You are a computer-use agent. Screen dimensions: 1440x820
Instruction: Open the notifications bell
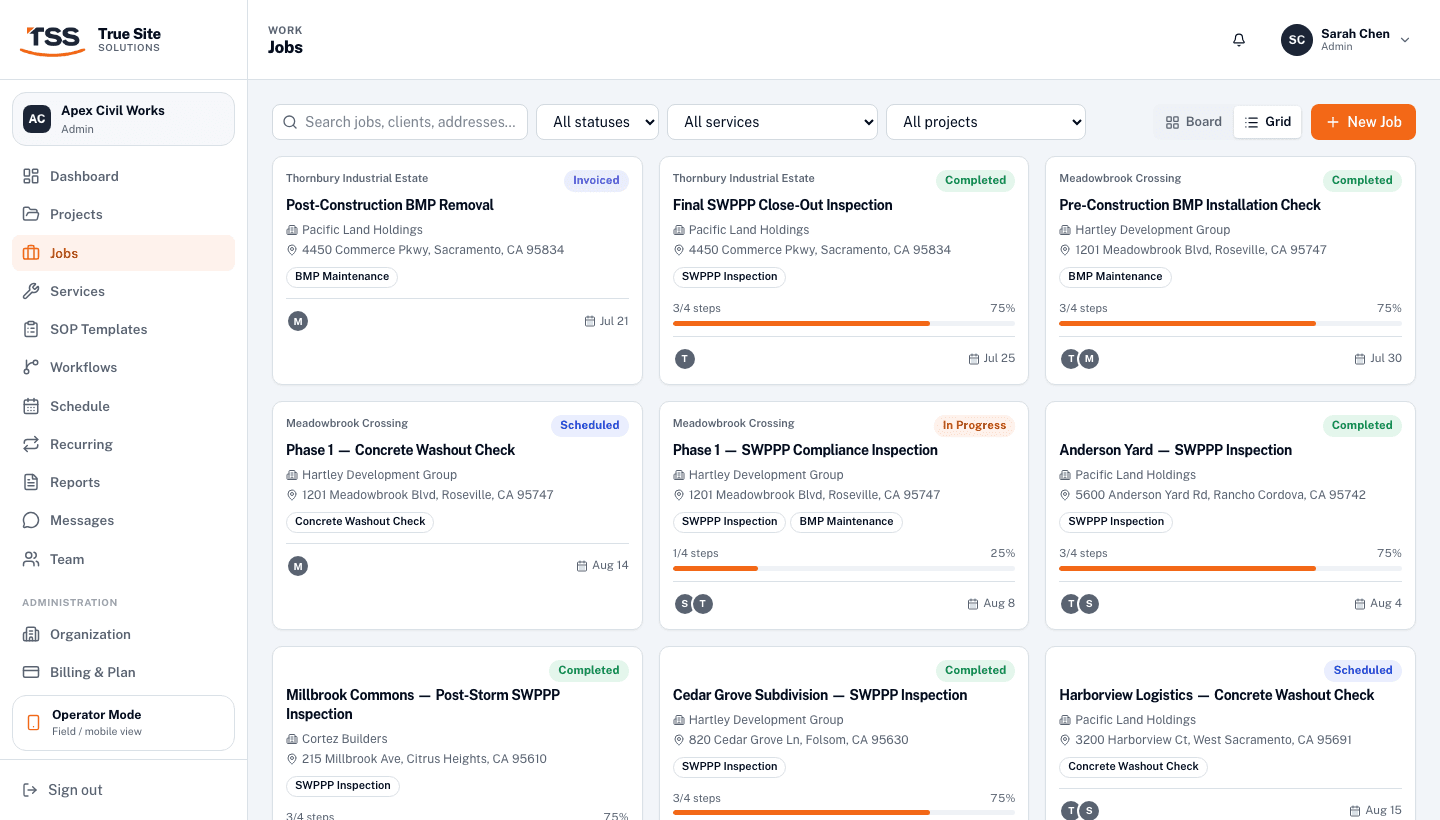point(1239,40)
